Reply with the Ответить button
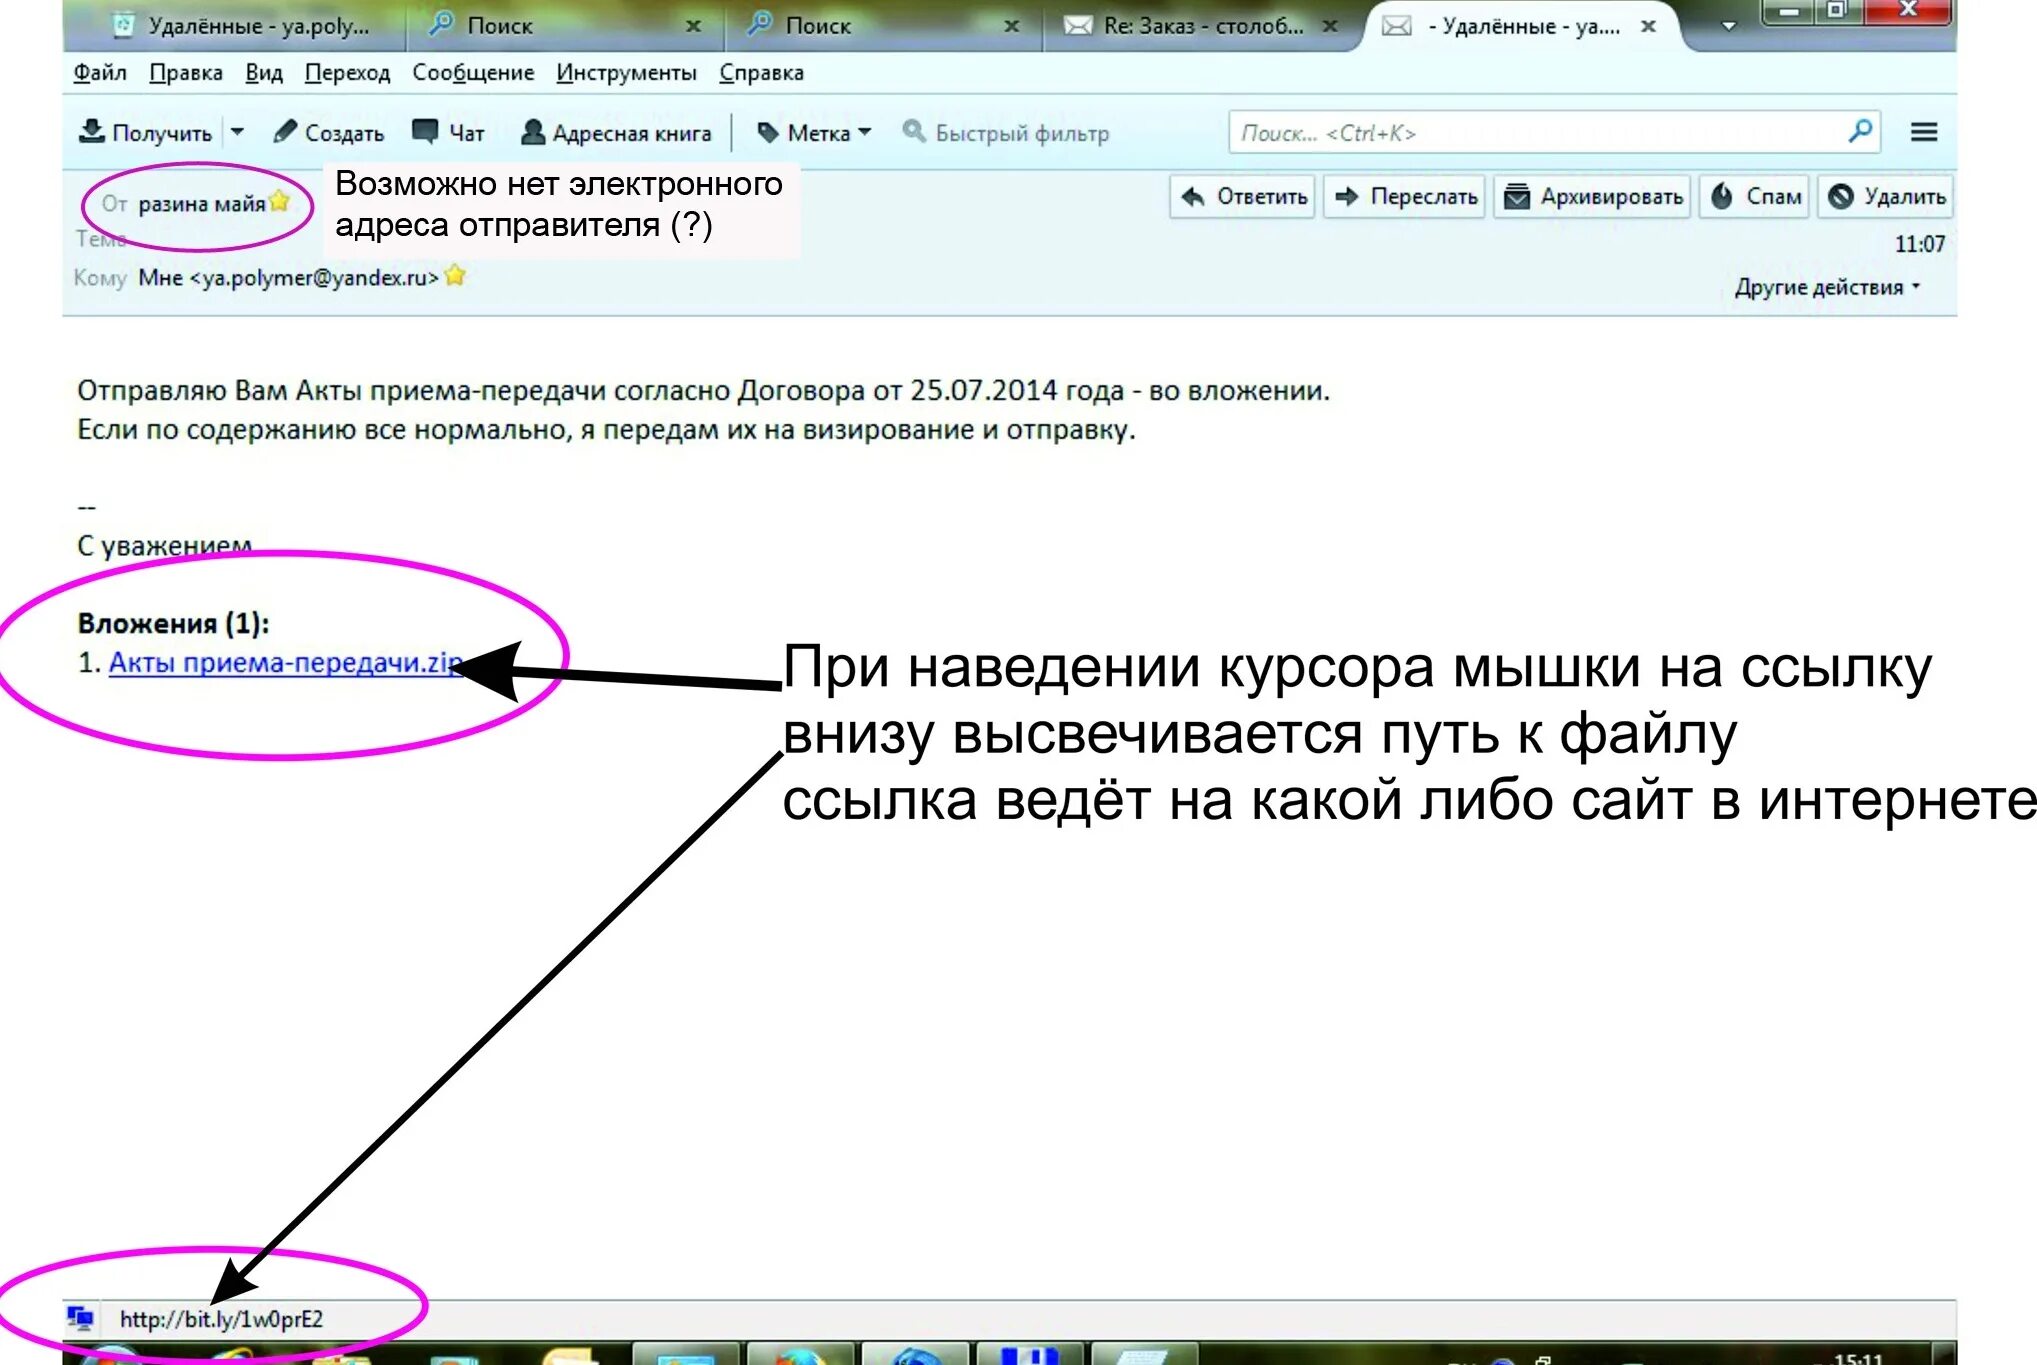 (1243, 197)
